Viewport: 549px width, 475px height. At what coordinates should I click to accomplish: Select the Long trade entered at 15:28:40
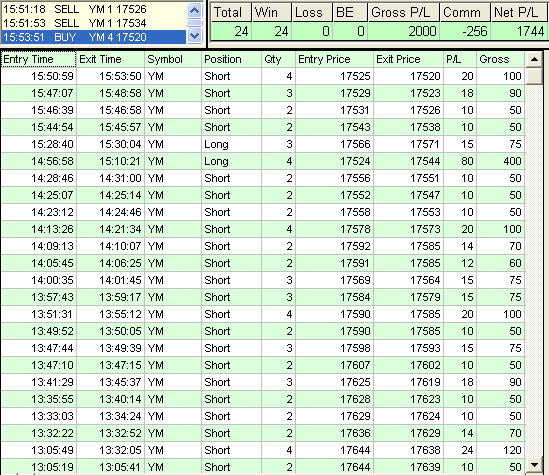tap(263, 144)
